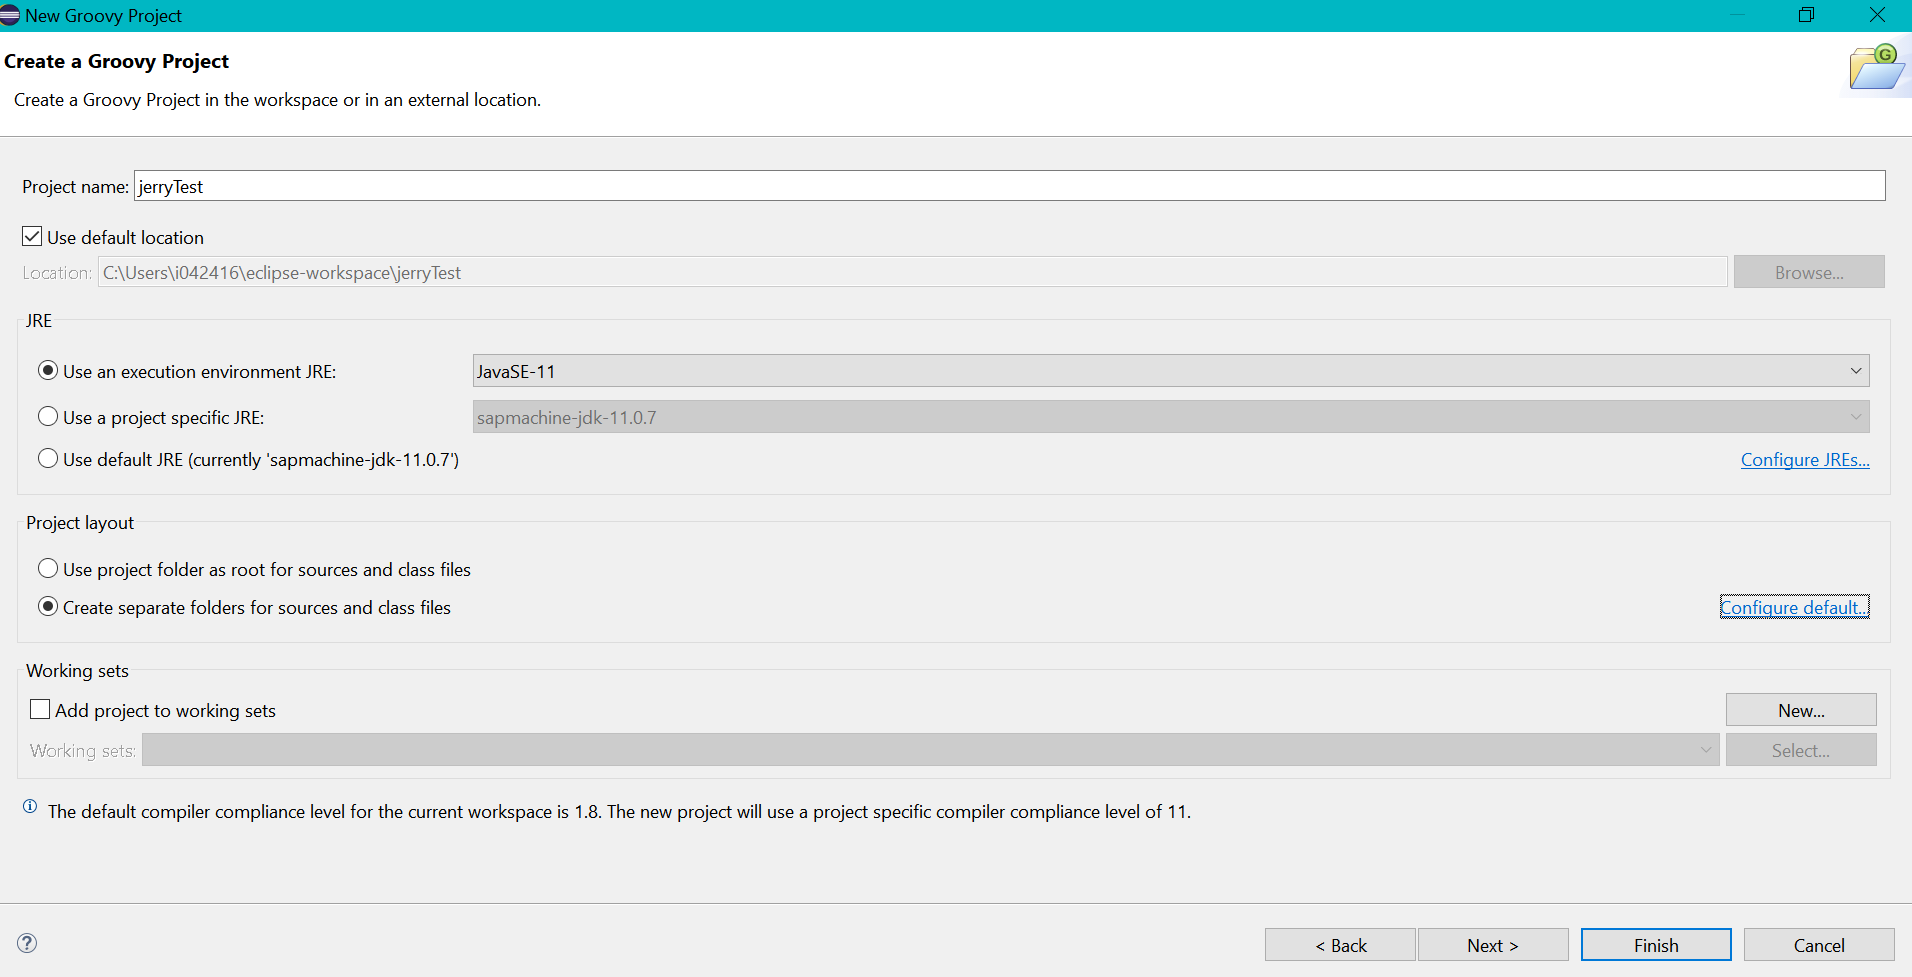Enable Add project to working sets
This screenshot has height=977, width=1912.
pos(41,710)
